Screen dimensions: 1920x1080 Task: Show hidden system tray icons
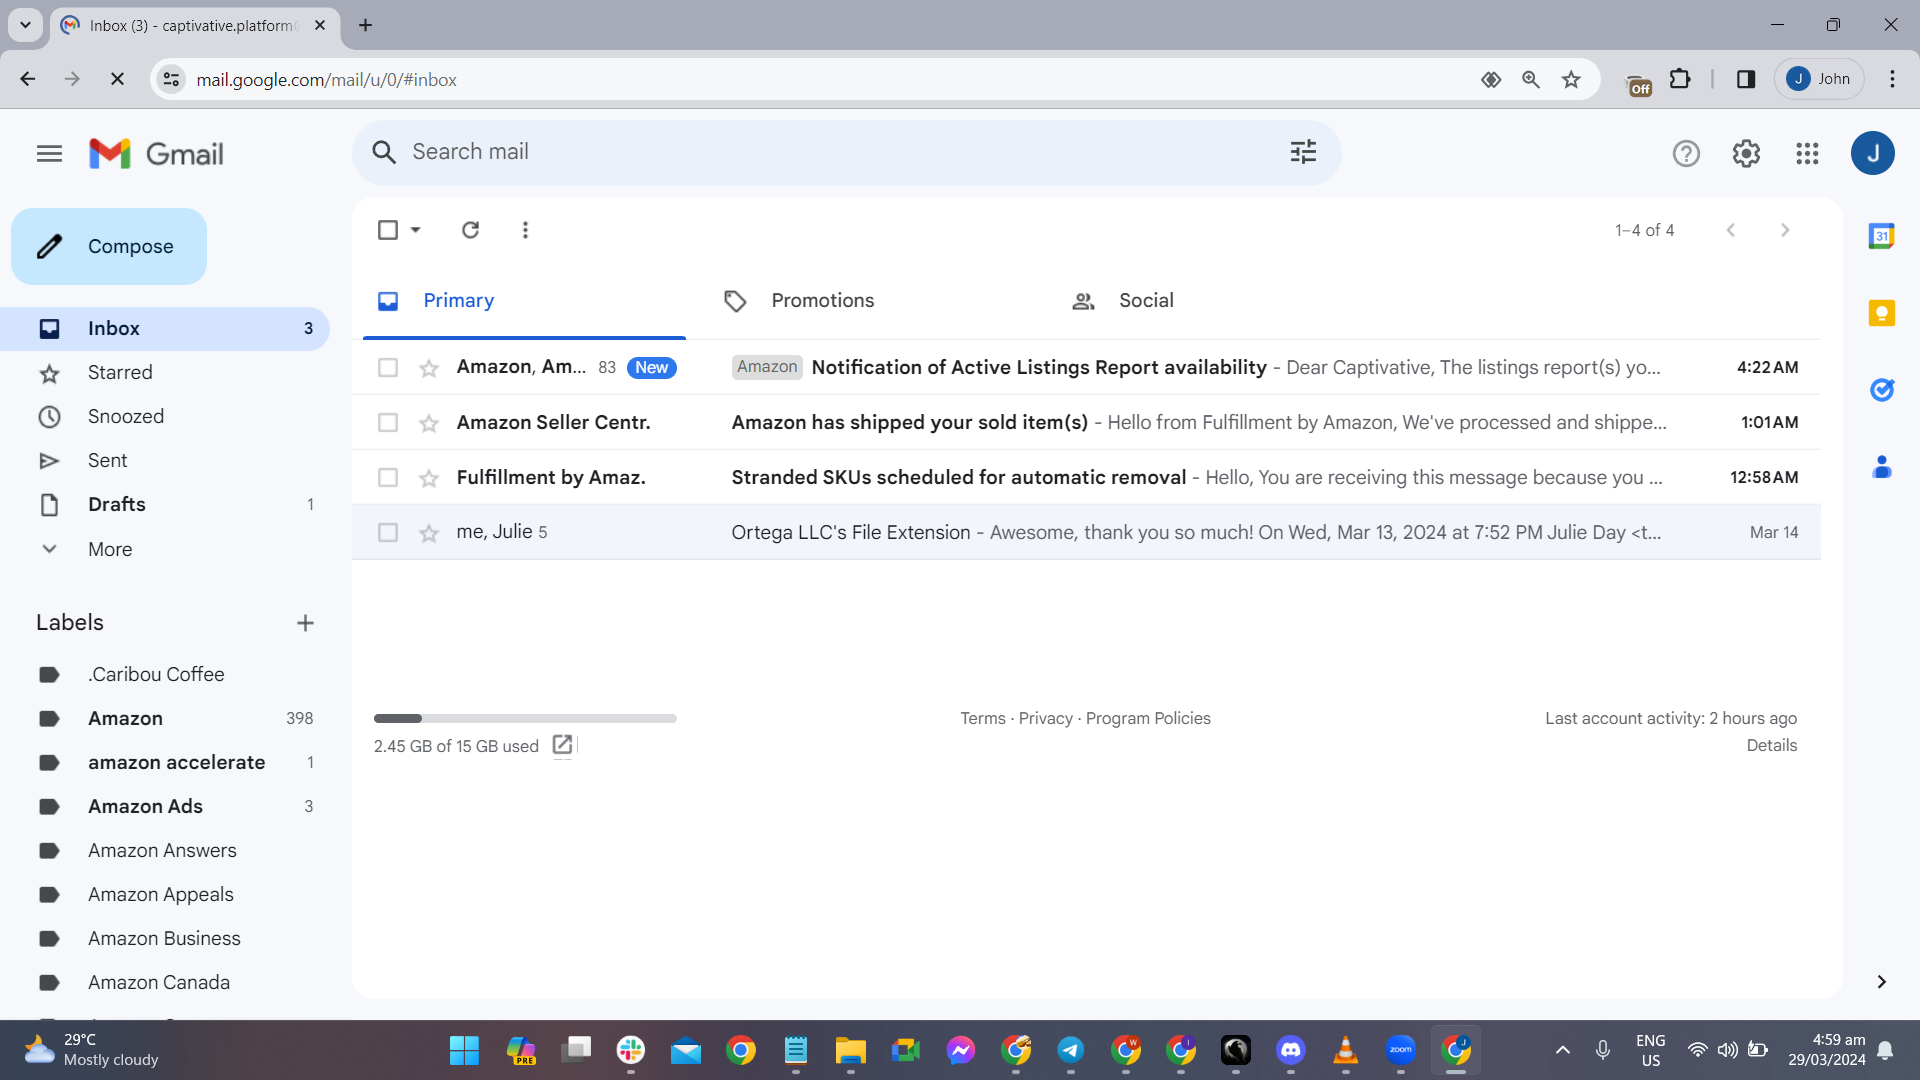1562,1050
